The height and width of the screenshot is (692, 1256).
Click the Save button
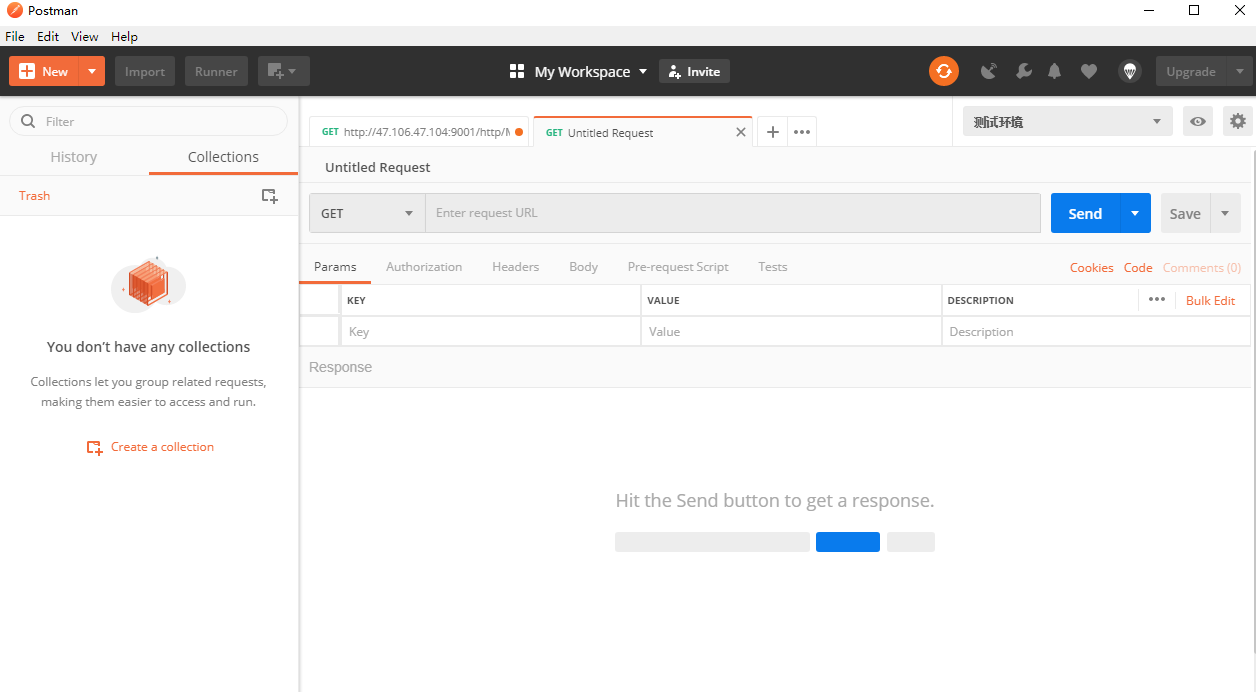[x=1185, y=213]
